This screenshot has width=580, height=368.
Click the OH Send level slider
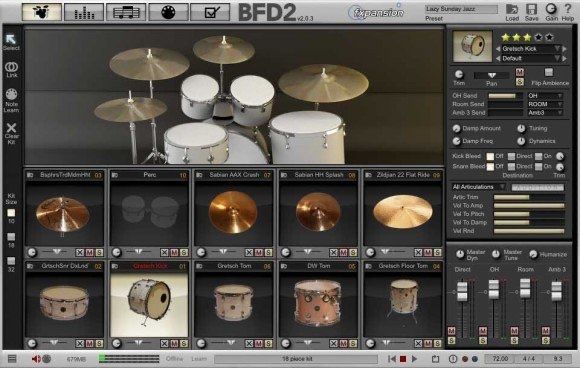tap(505, 96)
